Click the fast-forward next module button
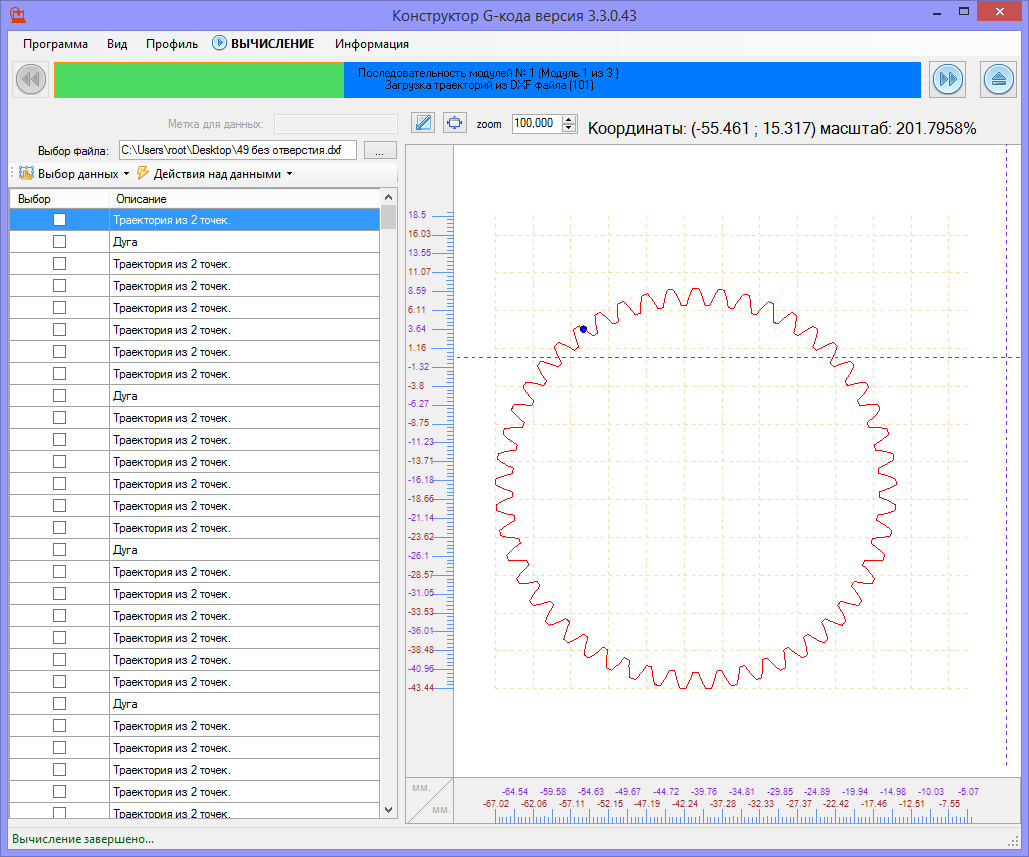The width and height of the screenshot is (1029, 857). pyautogui.click(x=947, y=79)
